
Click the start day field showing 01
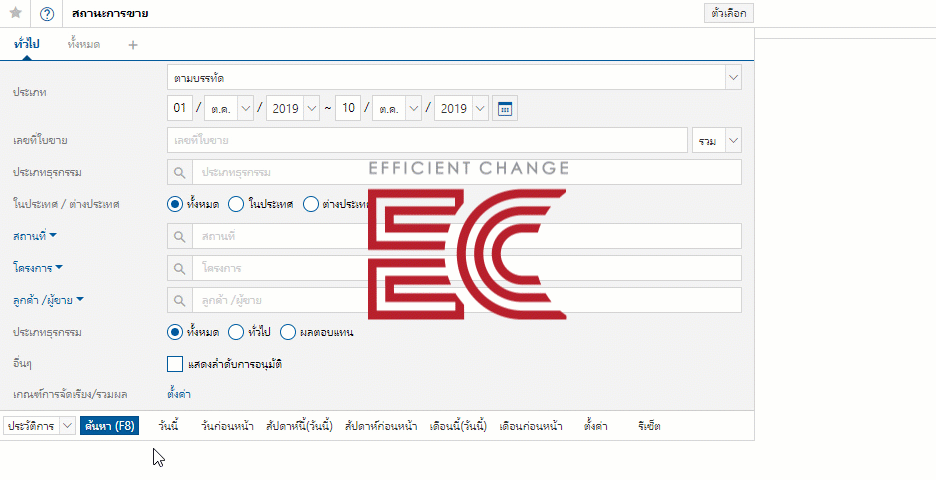pyautogui.click(x=180, y=108)
